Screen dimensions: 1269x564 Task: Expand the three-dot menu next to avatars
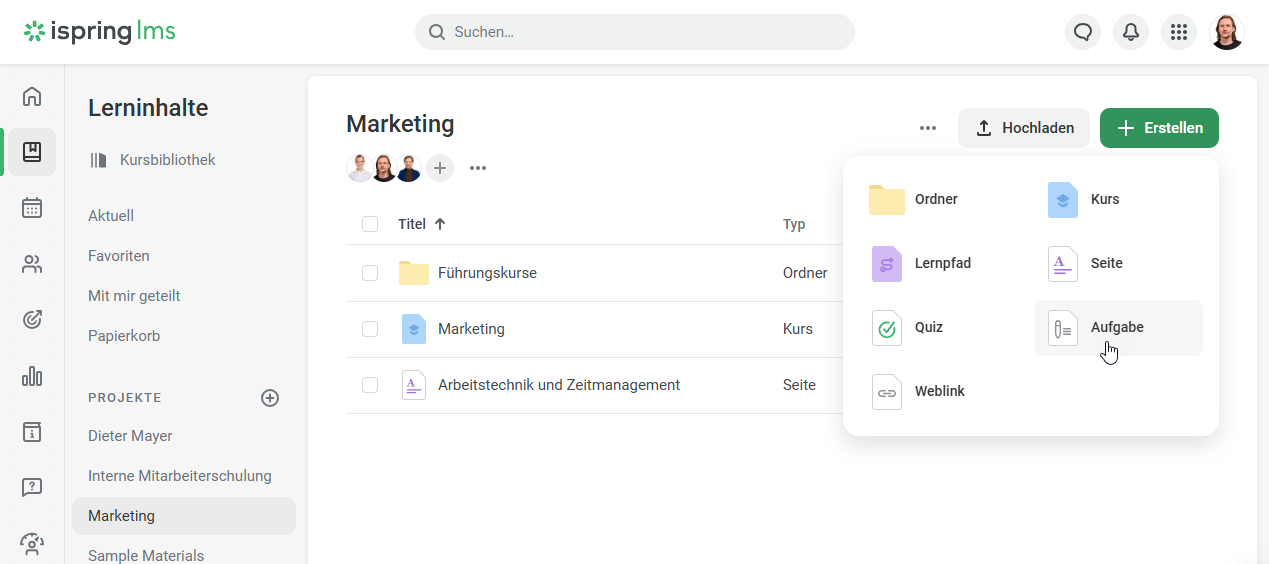tap(478, 168)
